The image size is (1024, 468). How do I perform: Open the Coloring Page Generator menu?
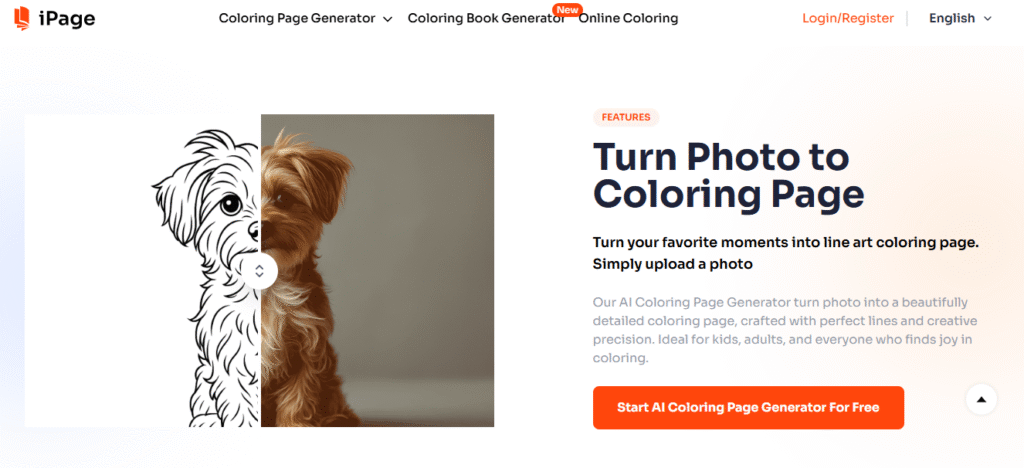pos(297,18)
